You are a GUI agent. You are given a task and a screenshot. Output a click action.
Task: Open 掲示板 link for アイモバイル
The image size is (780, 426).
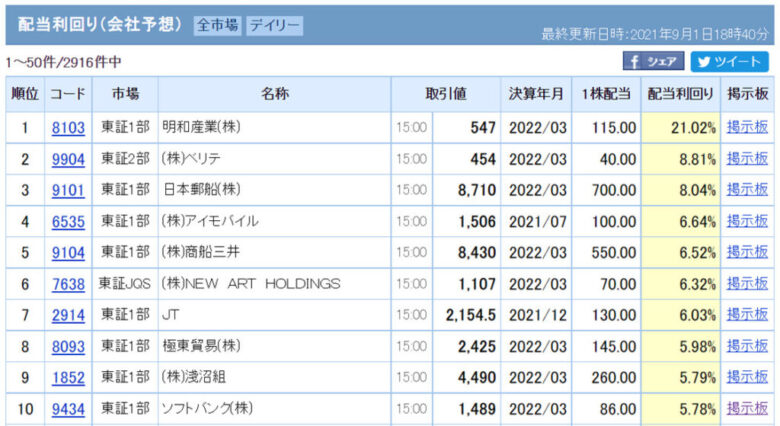coord(747,221)
